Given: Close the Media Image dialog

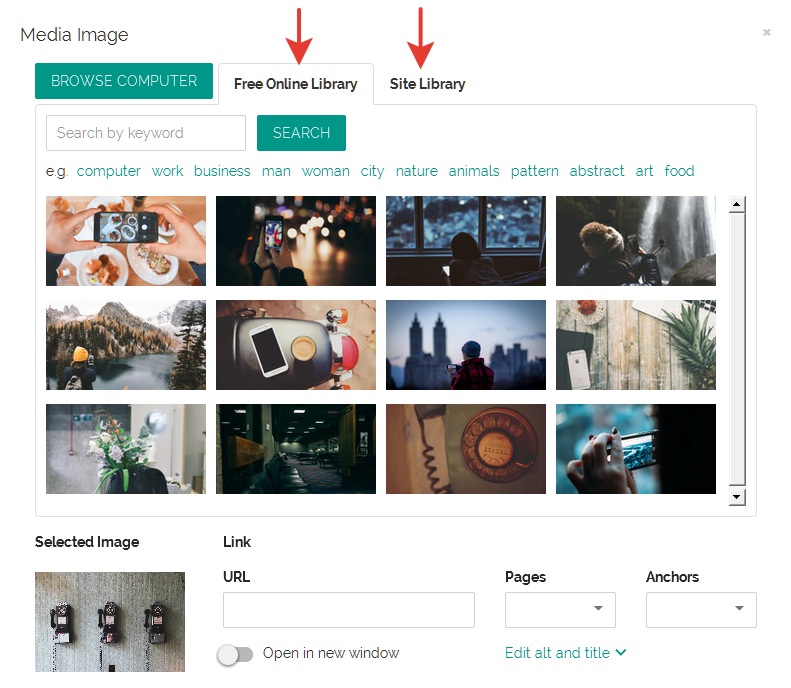Looking at the screenshot, I should coord(766,33).
